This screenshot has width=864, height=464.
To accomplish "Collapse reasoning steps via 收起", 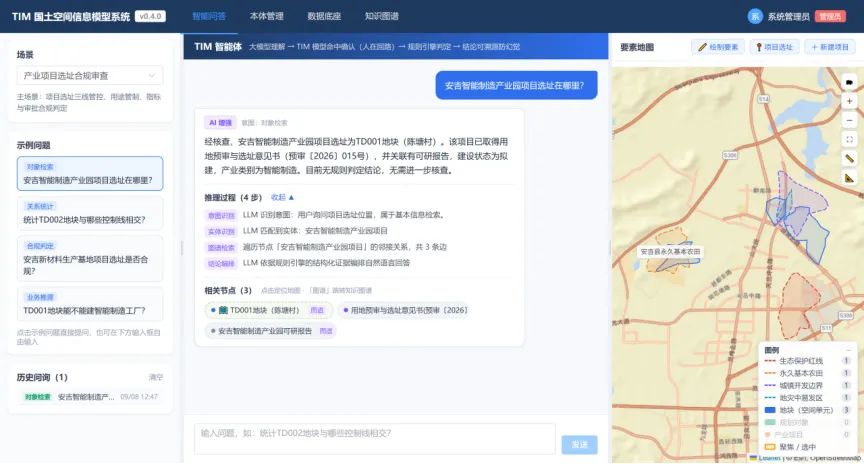I will (283, 197).
